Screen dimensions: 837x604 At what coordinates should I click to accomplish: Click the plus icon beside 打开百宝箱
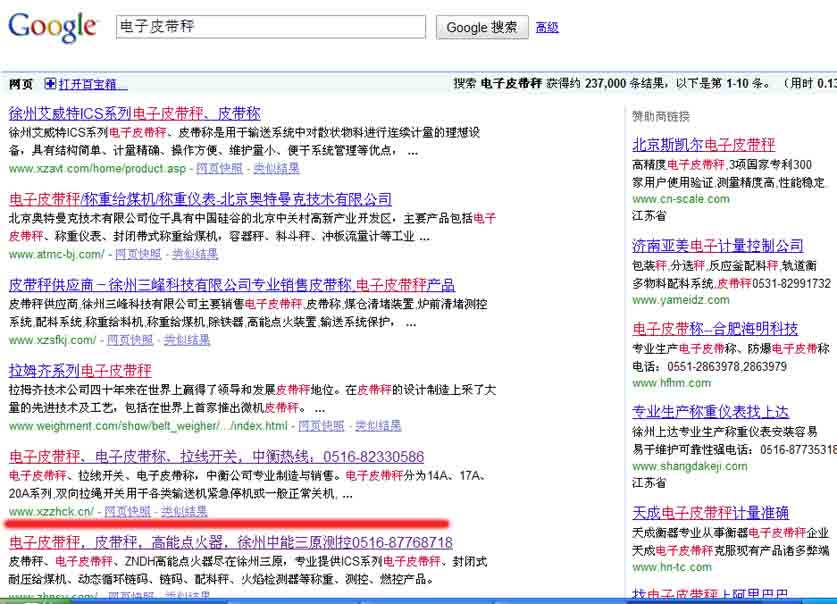50,84
